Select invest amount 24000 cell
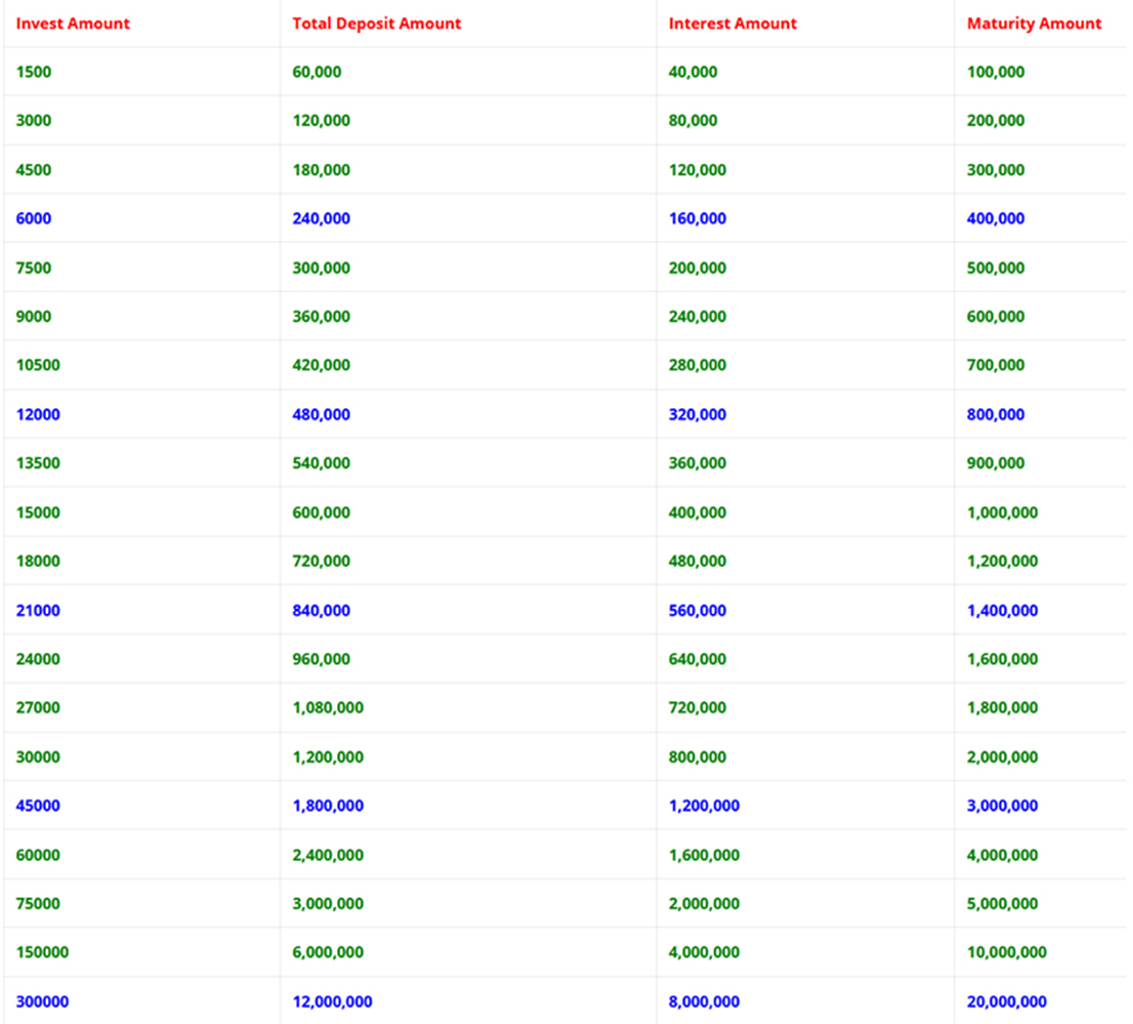This screenshot has width=1133, height=1024. 38,658
